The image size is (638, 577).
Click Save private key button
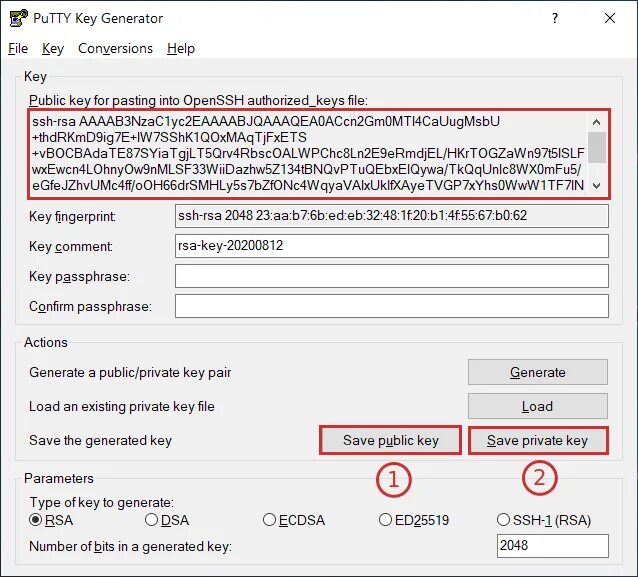point(538,440)
